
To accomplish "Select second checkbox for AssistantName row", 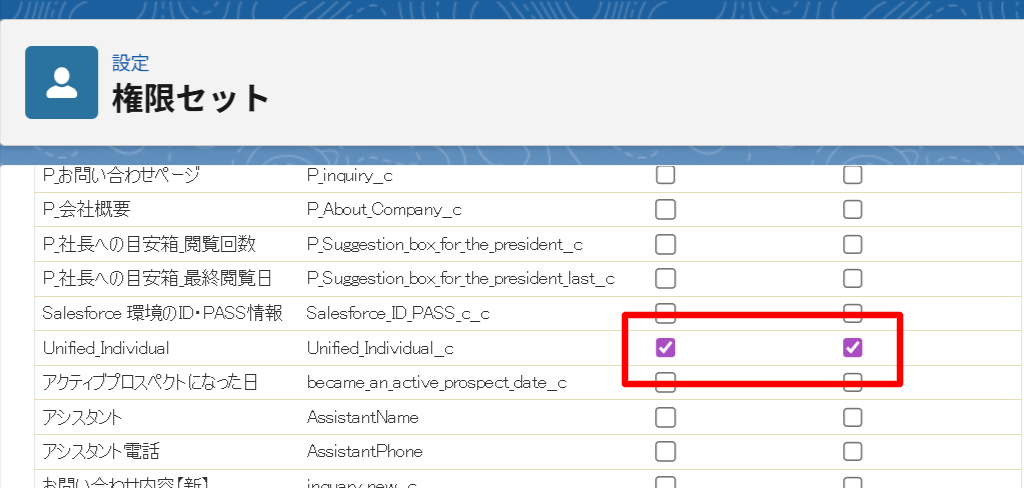I will point(852,417).
